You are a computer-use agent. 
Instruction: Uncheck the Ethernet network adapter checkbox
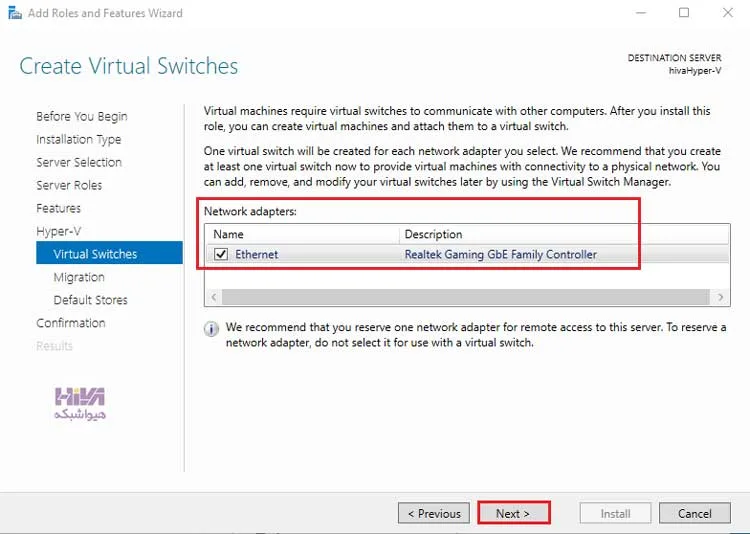click(x=221, y=254)
